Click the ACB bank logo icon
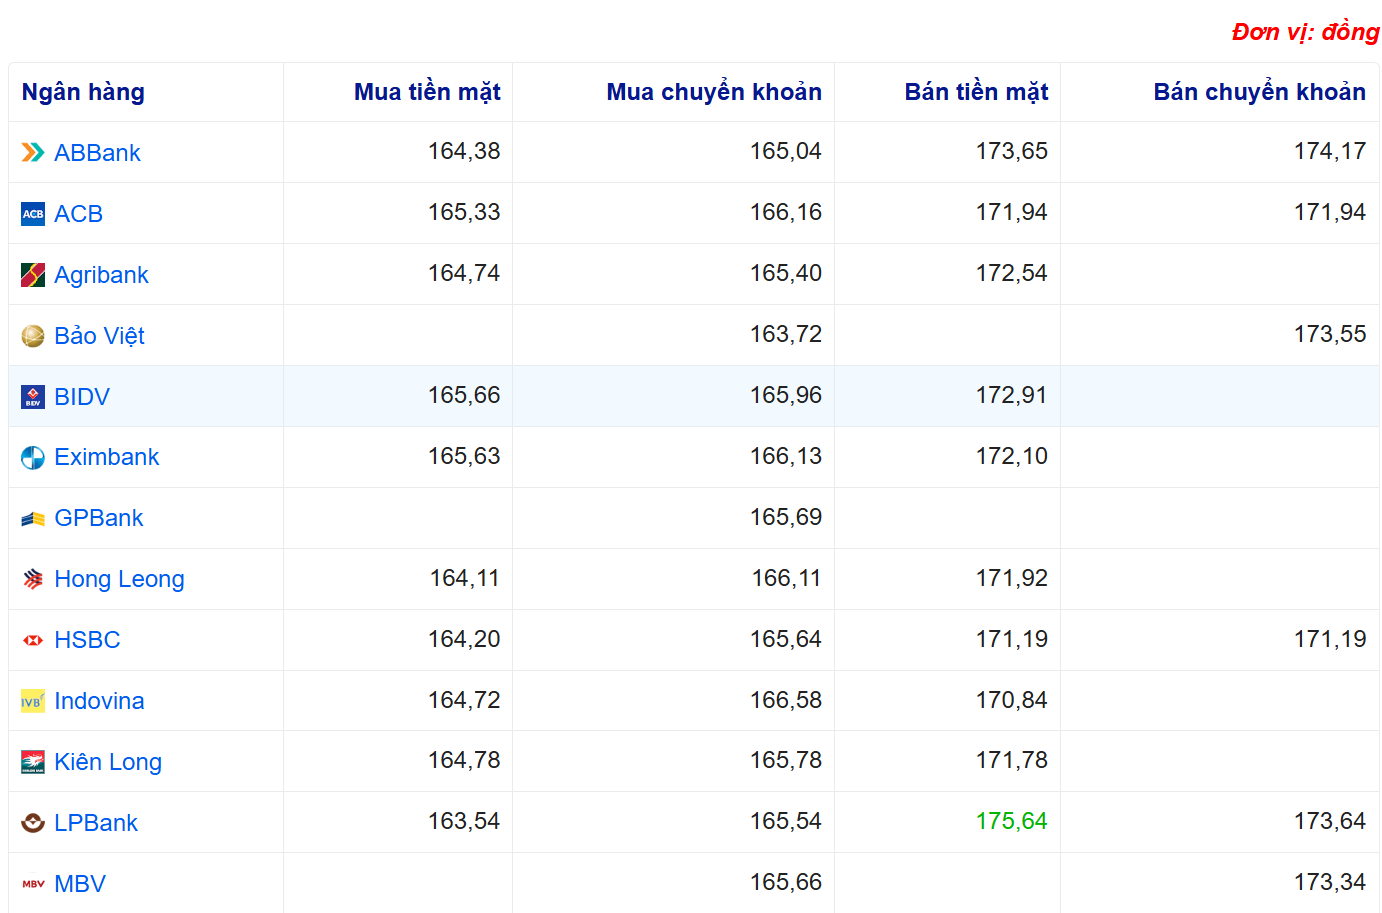1382x913 pixels. (33, 214)
